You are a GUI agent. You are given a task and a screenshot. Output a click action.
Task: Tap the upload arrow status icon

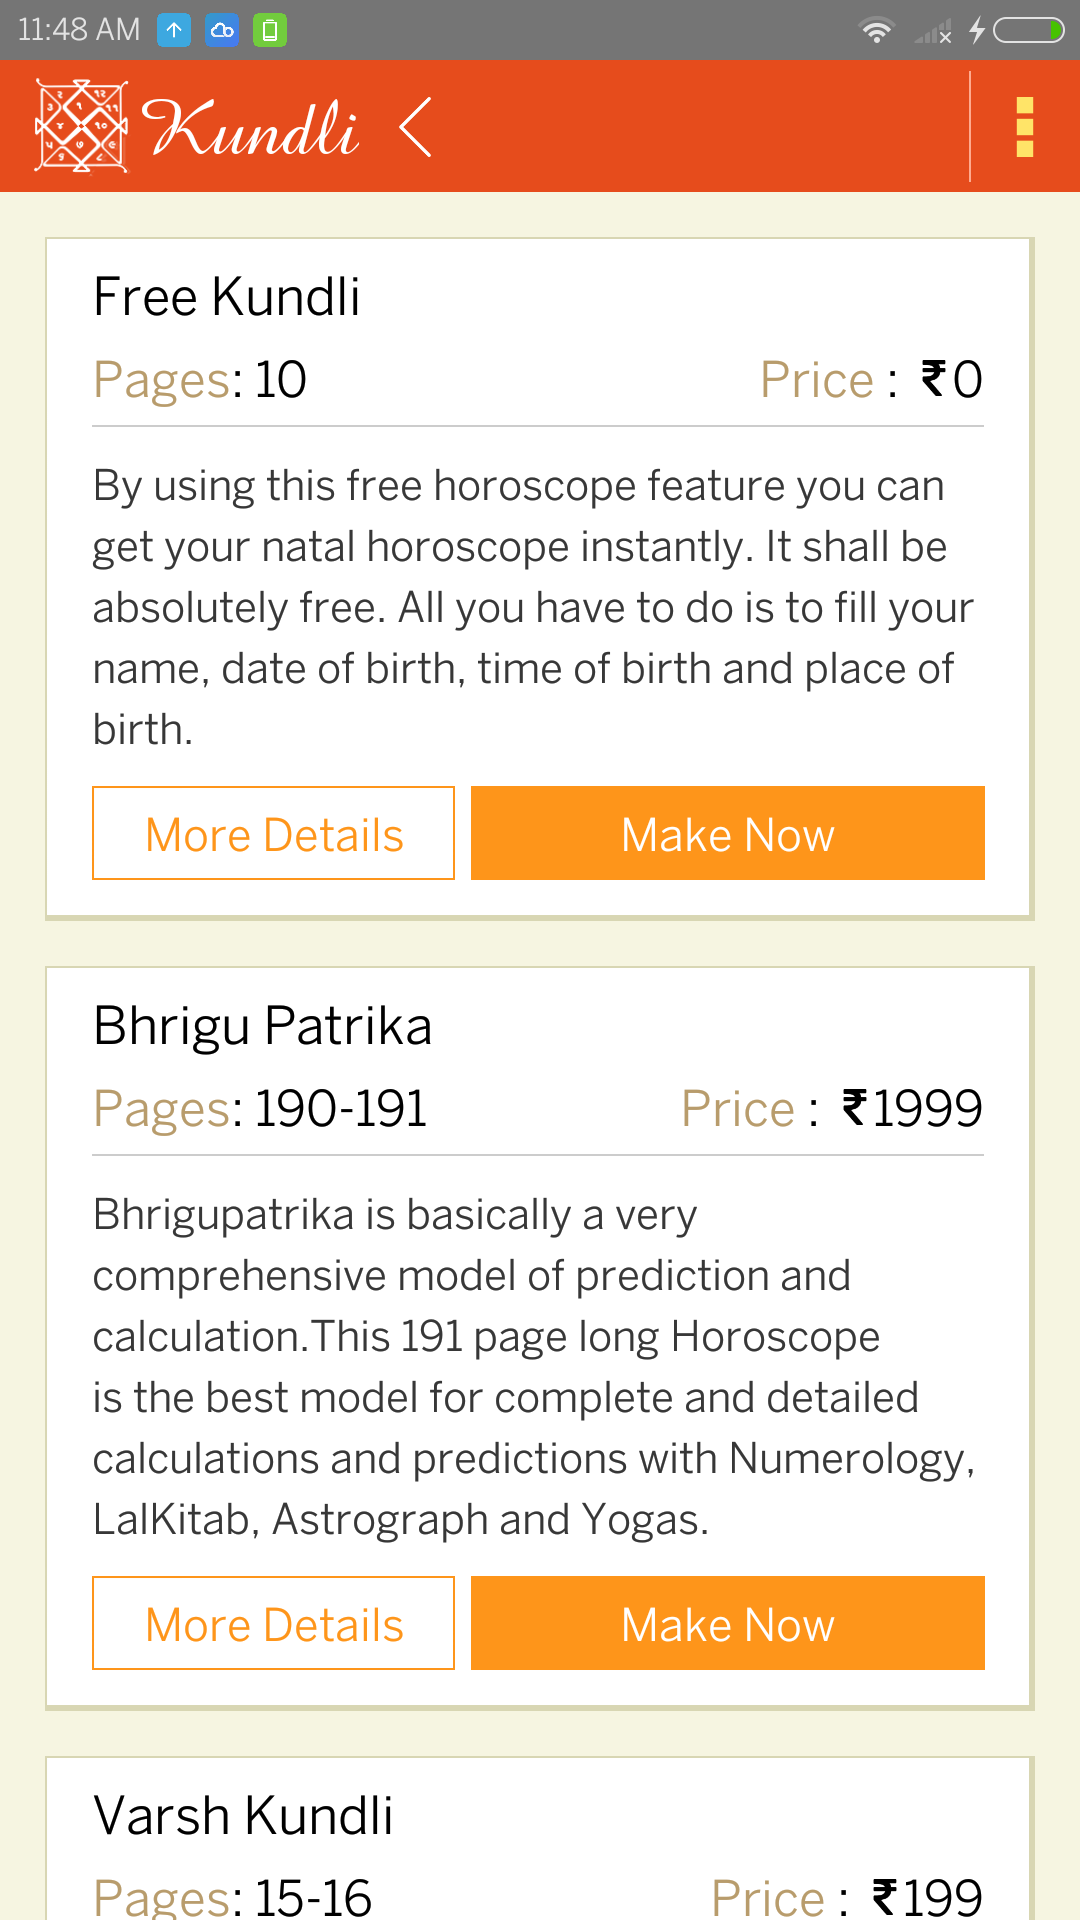pyautogui.click(x=174, y=30)
